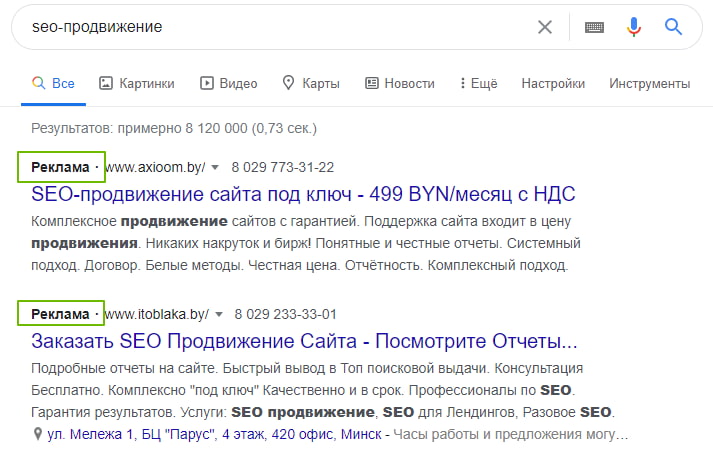The image size is (713, 476).
Task: Switch to the Картинки tab
Action: [136, 83]
